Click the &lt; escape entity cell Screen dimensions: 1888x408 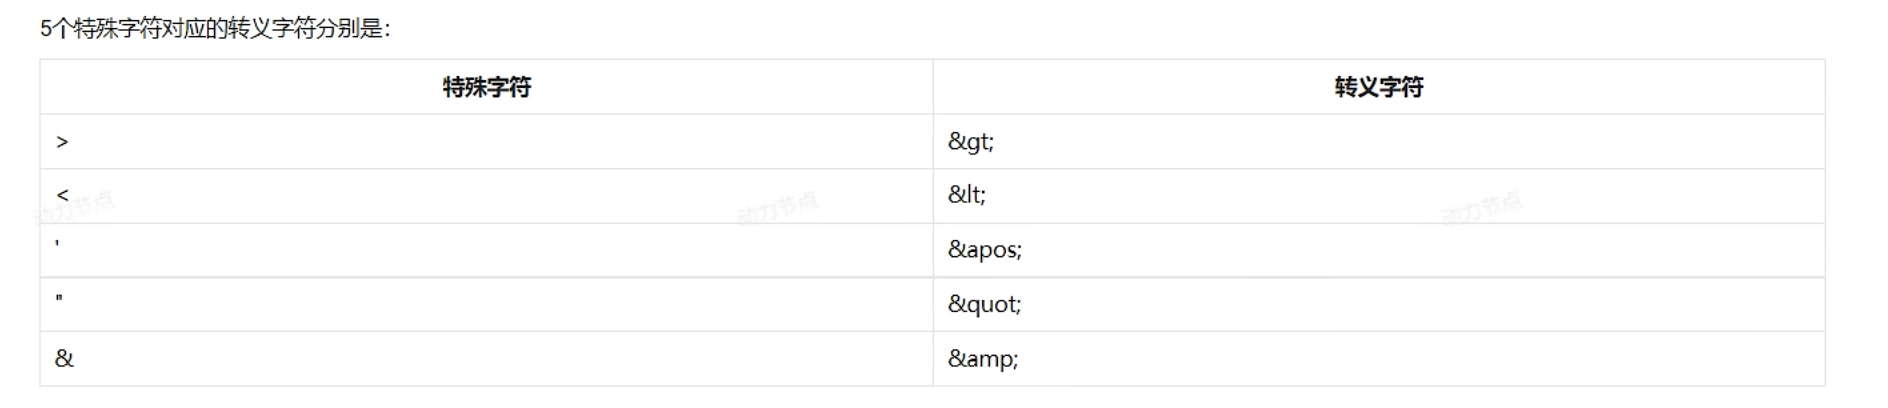click(967, 195)
